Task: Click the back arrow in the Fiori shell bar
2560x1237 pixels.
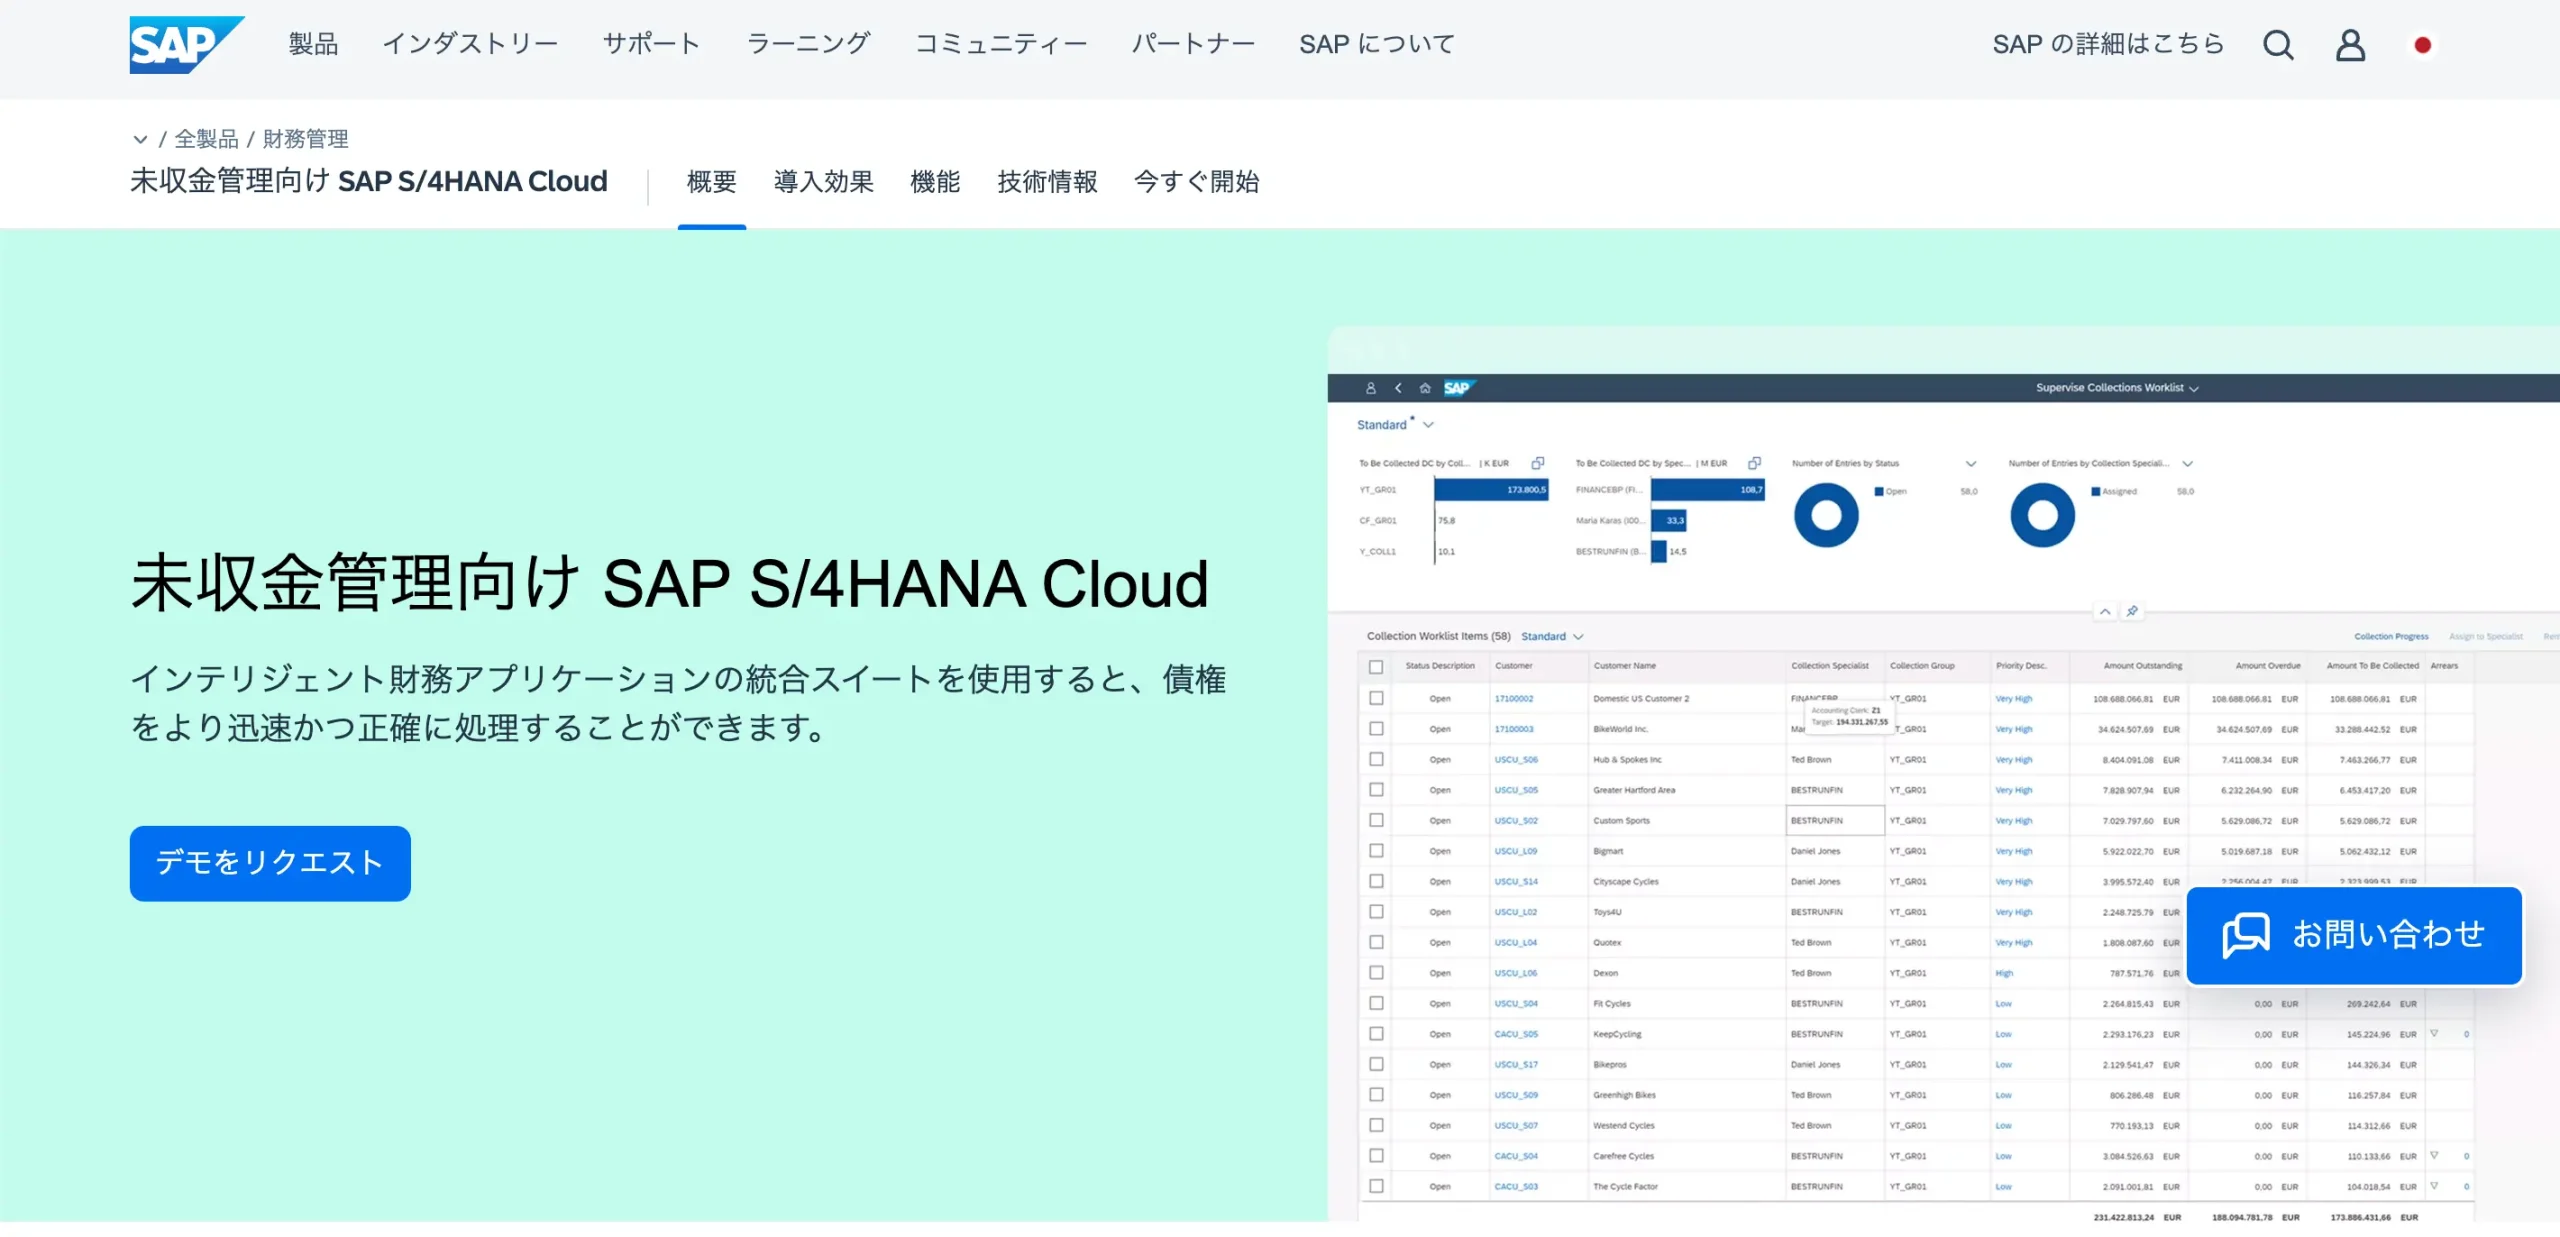Action: click(1398, 389)
